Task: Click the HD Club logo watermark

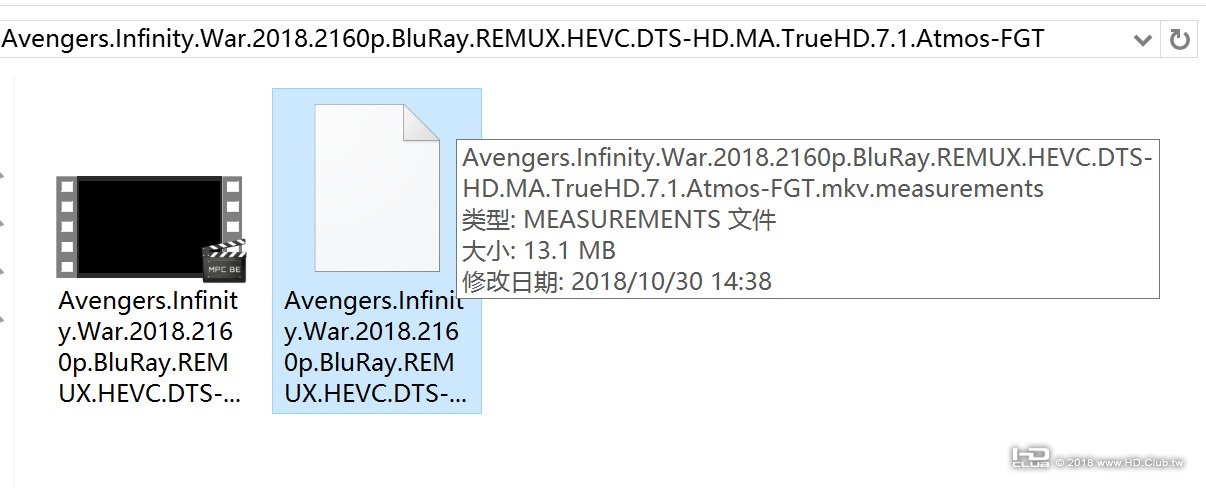Action: [1030, 457]
